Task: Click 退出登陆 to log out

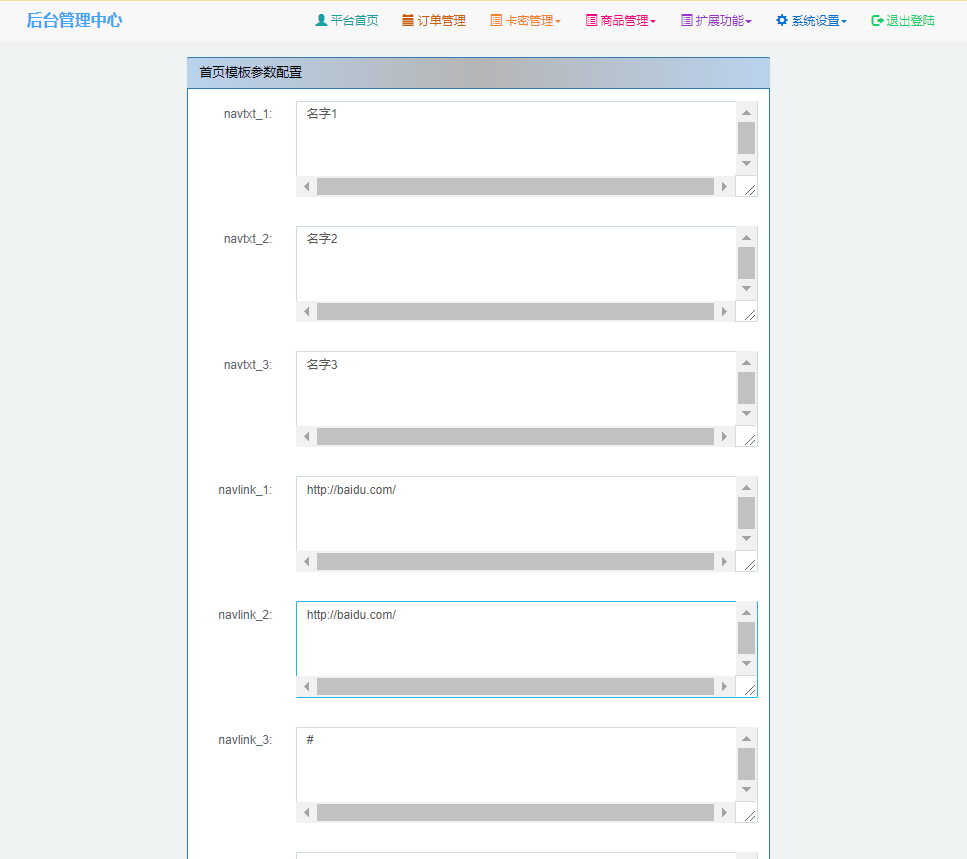Action: tap(903, 20)
